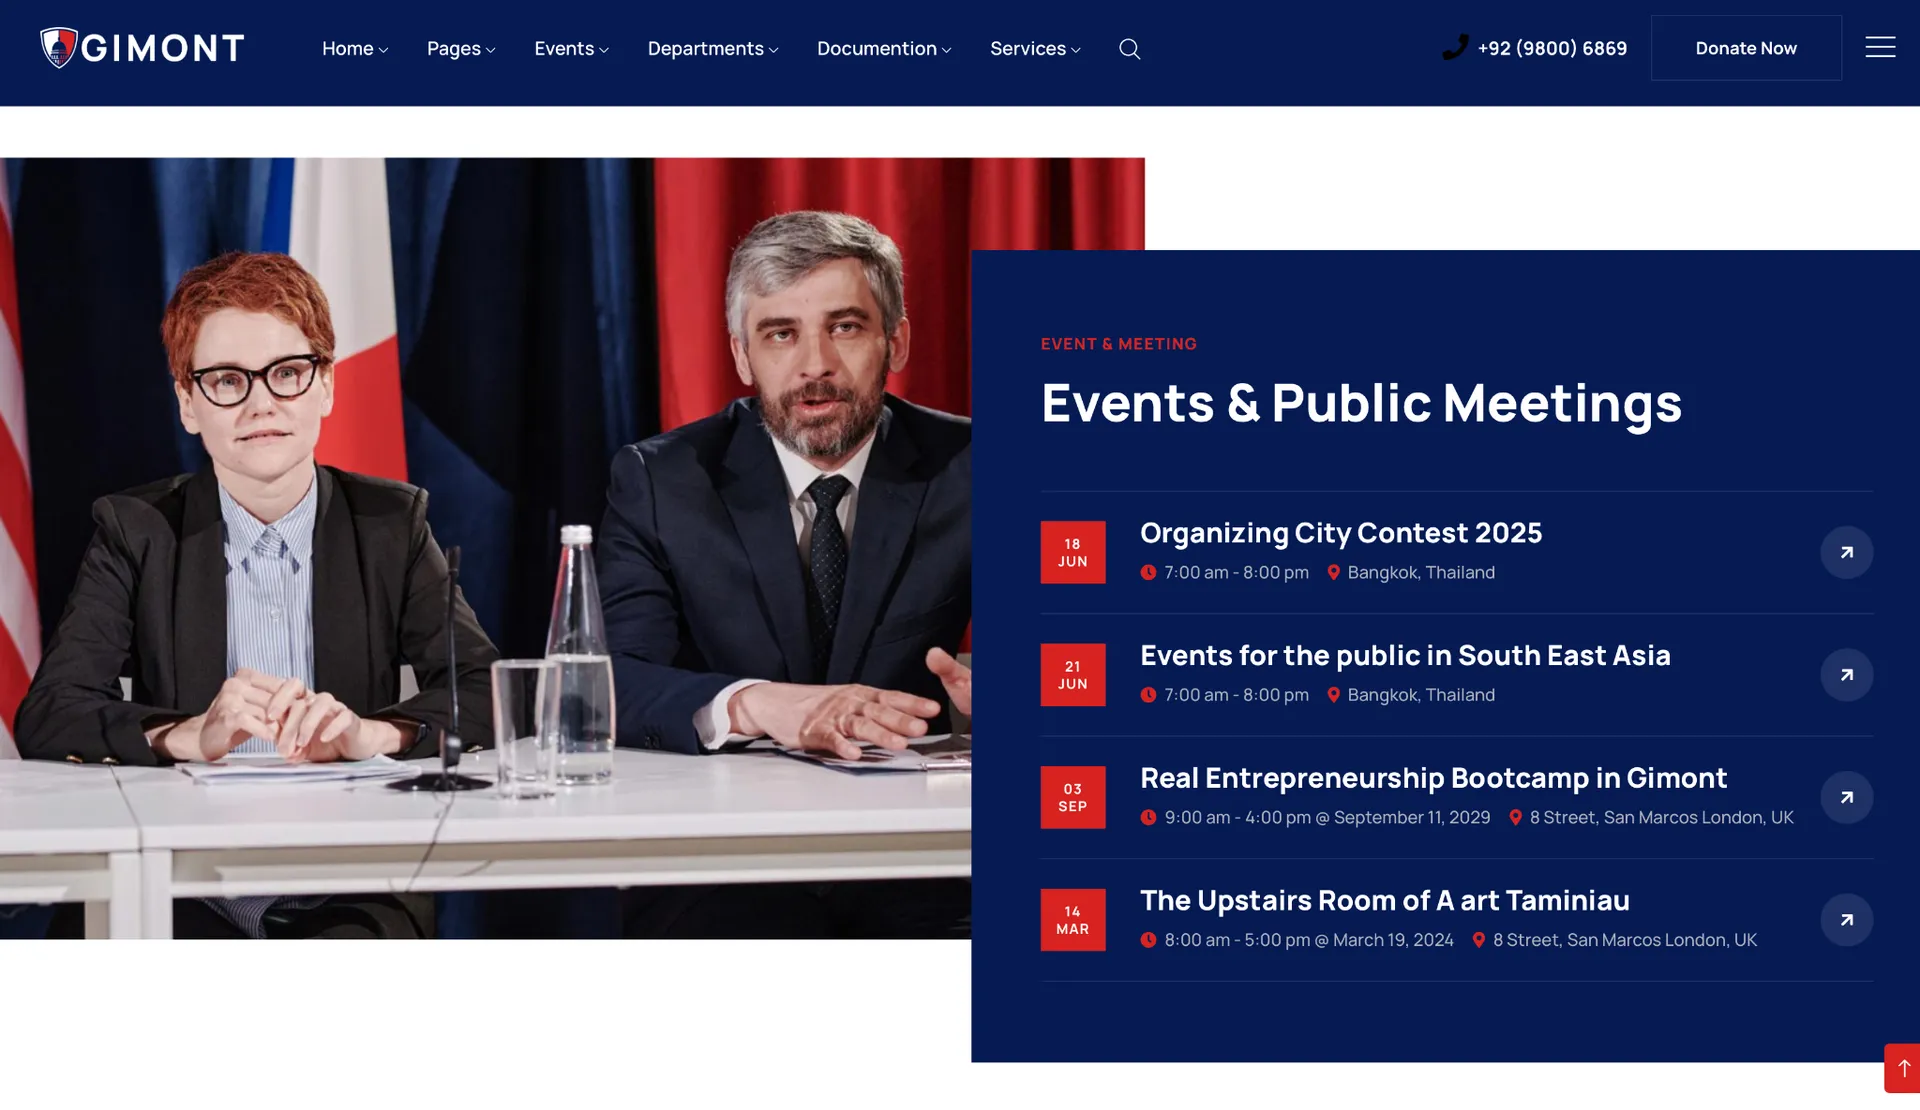Expand the Home dropdown menu
The height and width of the screenshot is (1110, 1920).
coord(354,49)
